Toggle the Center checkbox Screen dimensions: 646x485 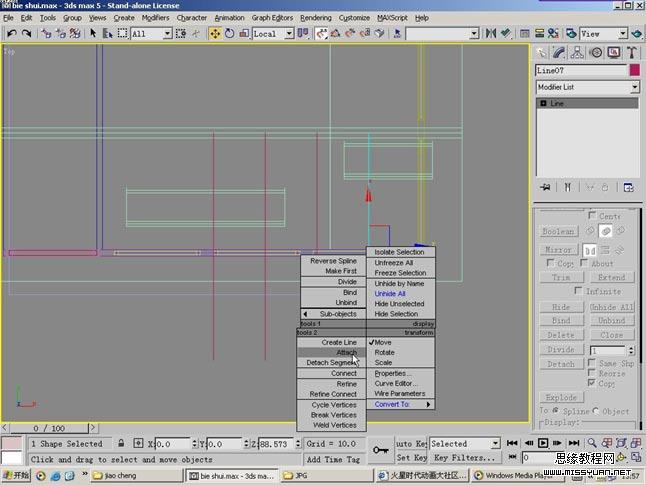[592, 215]
